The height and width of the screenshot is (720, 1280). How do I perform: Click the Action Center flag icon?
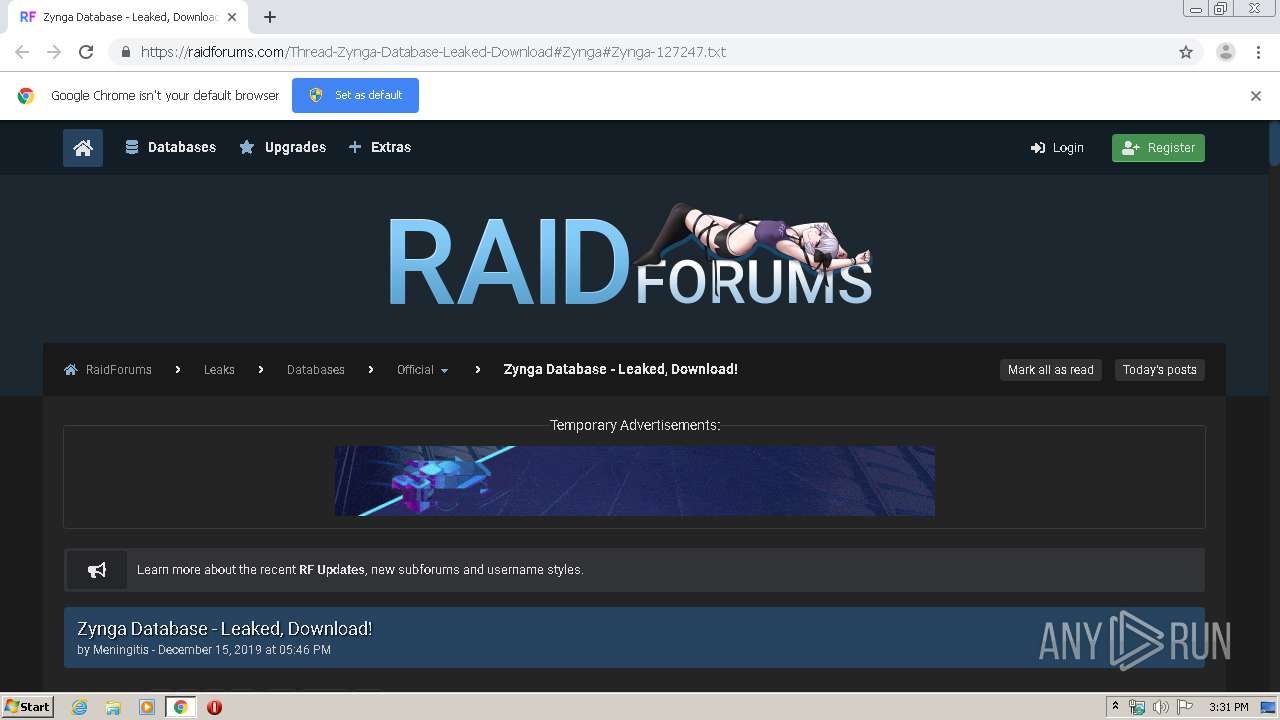1185,707
